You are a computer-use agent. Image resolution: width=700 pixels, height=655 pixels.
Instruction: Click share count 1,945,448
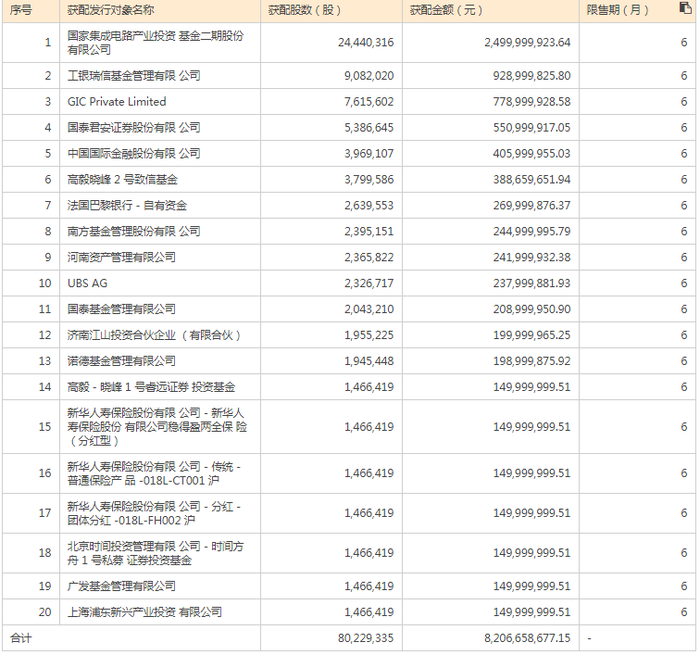click(x=369, y=361)
